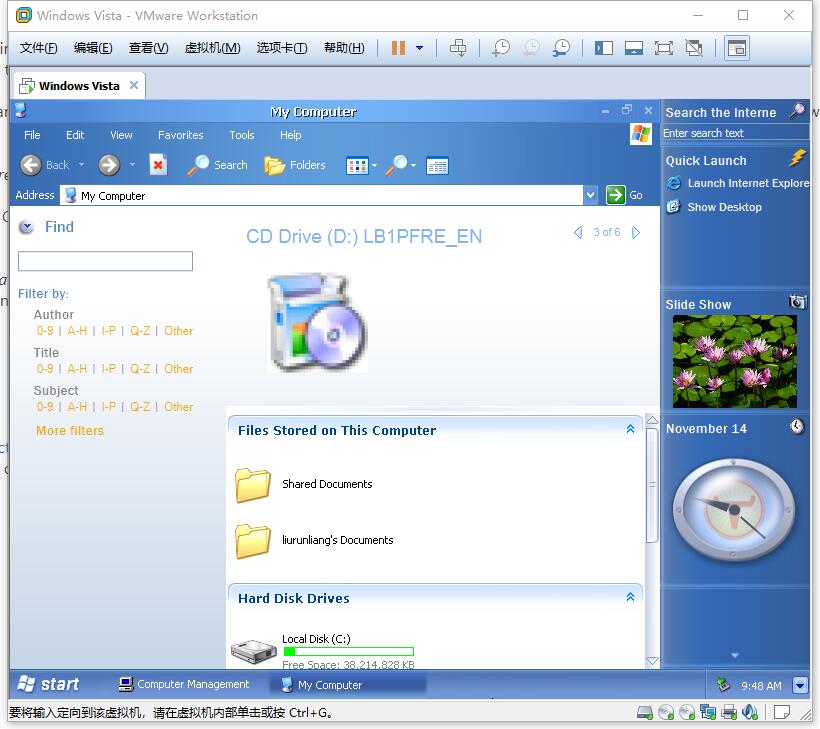Click the Local Disk free space bar

pos(348,652)
